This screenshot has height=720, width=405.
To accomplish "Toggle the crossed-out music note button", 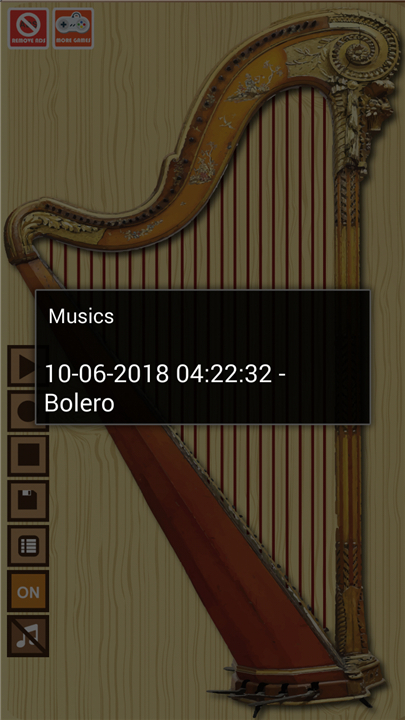I will (28, 636).
